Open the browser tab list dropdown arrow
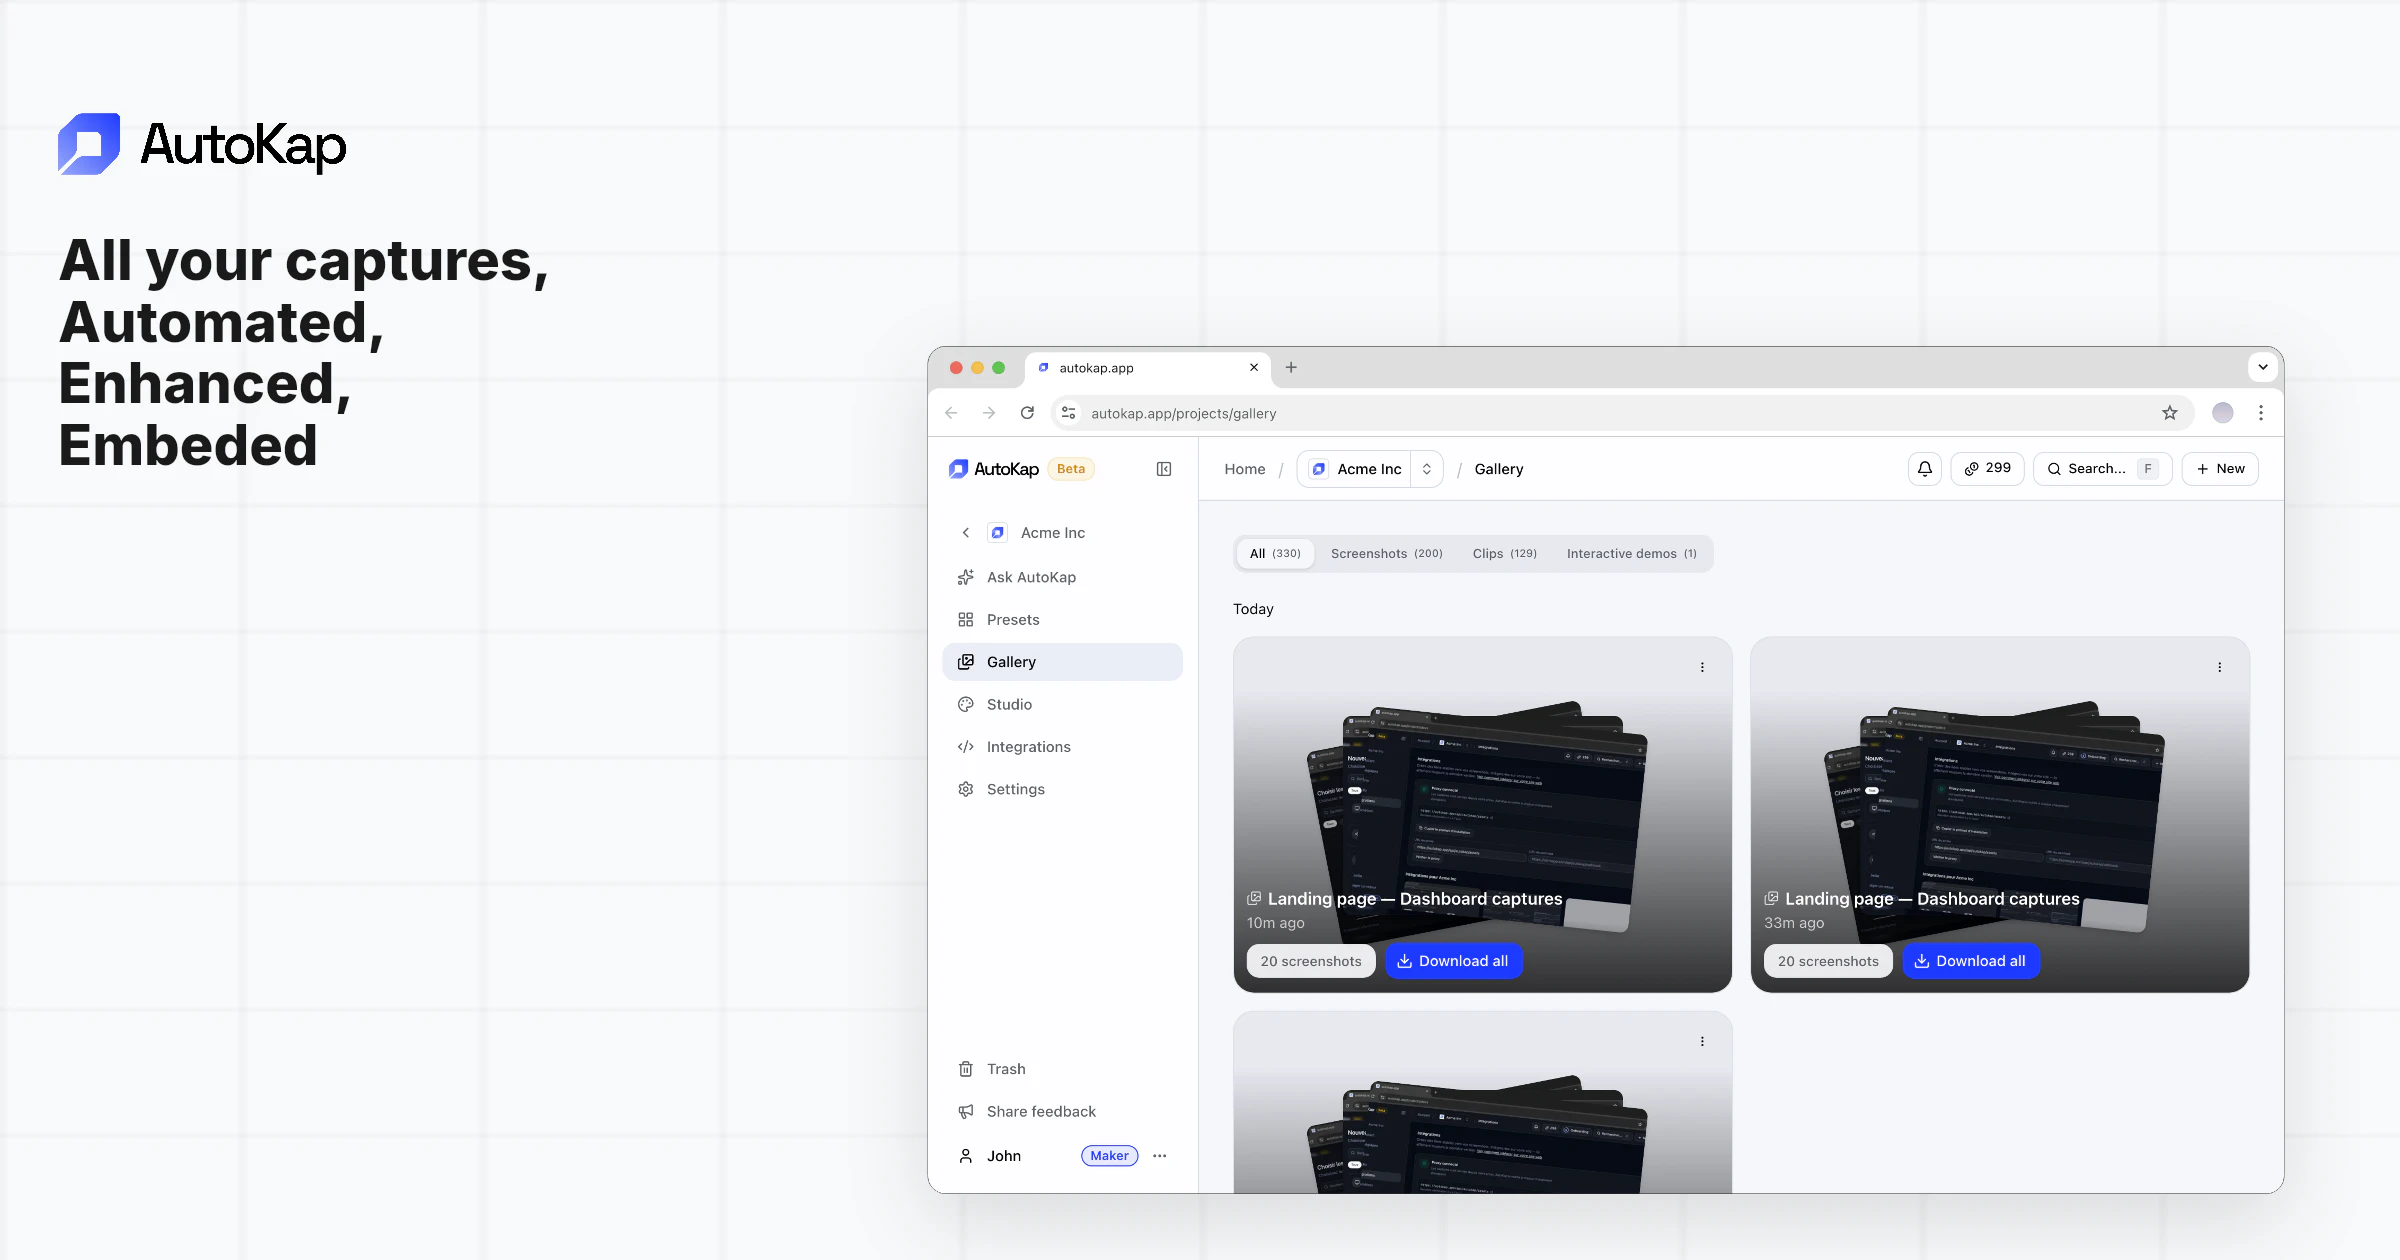Screen dimensions: 2400x1260 pos(2263,367)
